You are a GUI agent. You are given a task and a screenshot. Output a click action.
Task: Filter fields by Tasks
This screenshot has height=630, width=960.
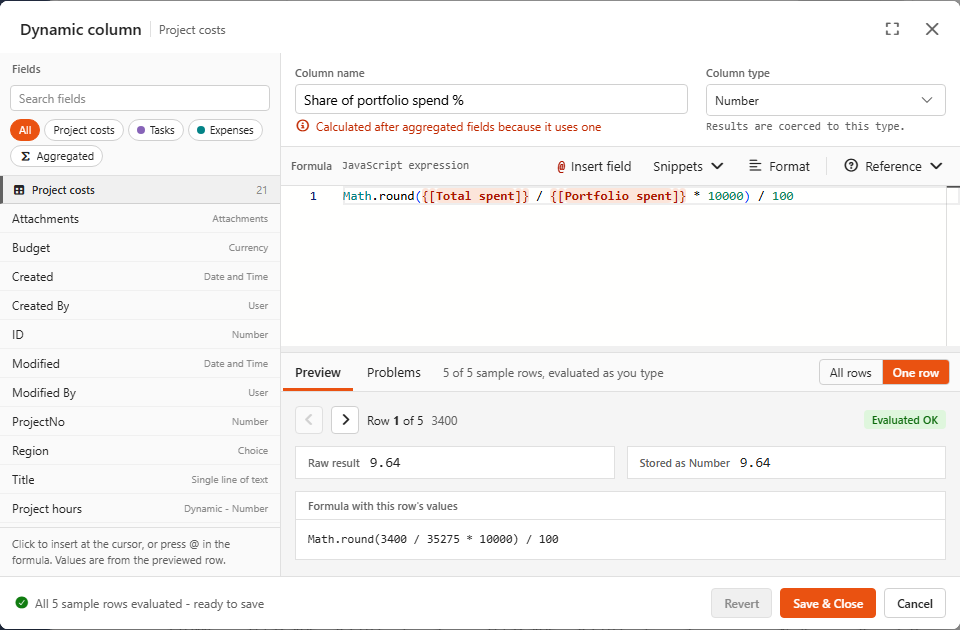click(x=156, y=130)
